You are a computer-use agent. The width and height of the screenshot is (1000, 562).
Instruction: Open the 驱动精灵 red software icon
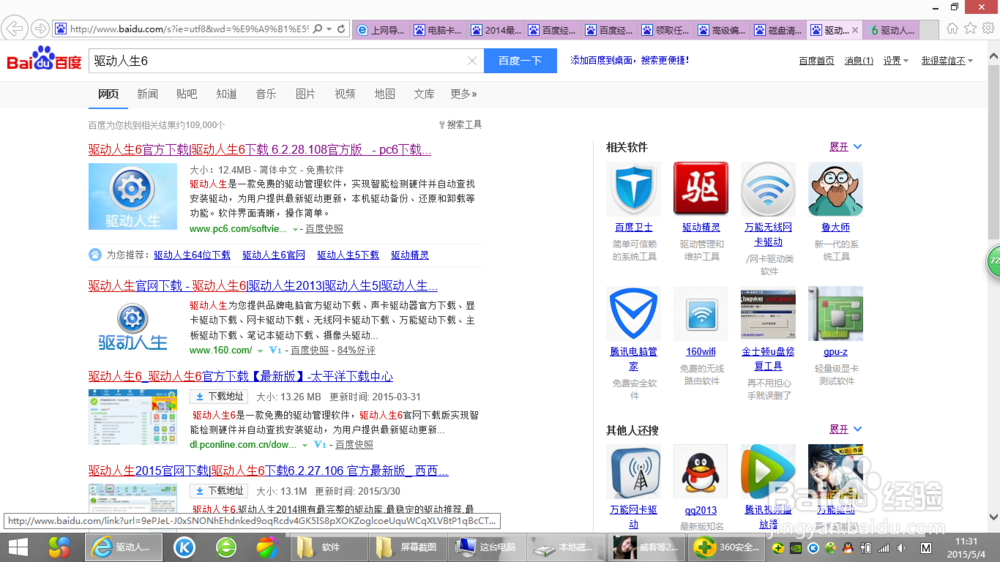click(701, 189)
